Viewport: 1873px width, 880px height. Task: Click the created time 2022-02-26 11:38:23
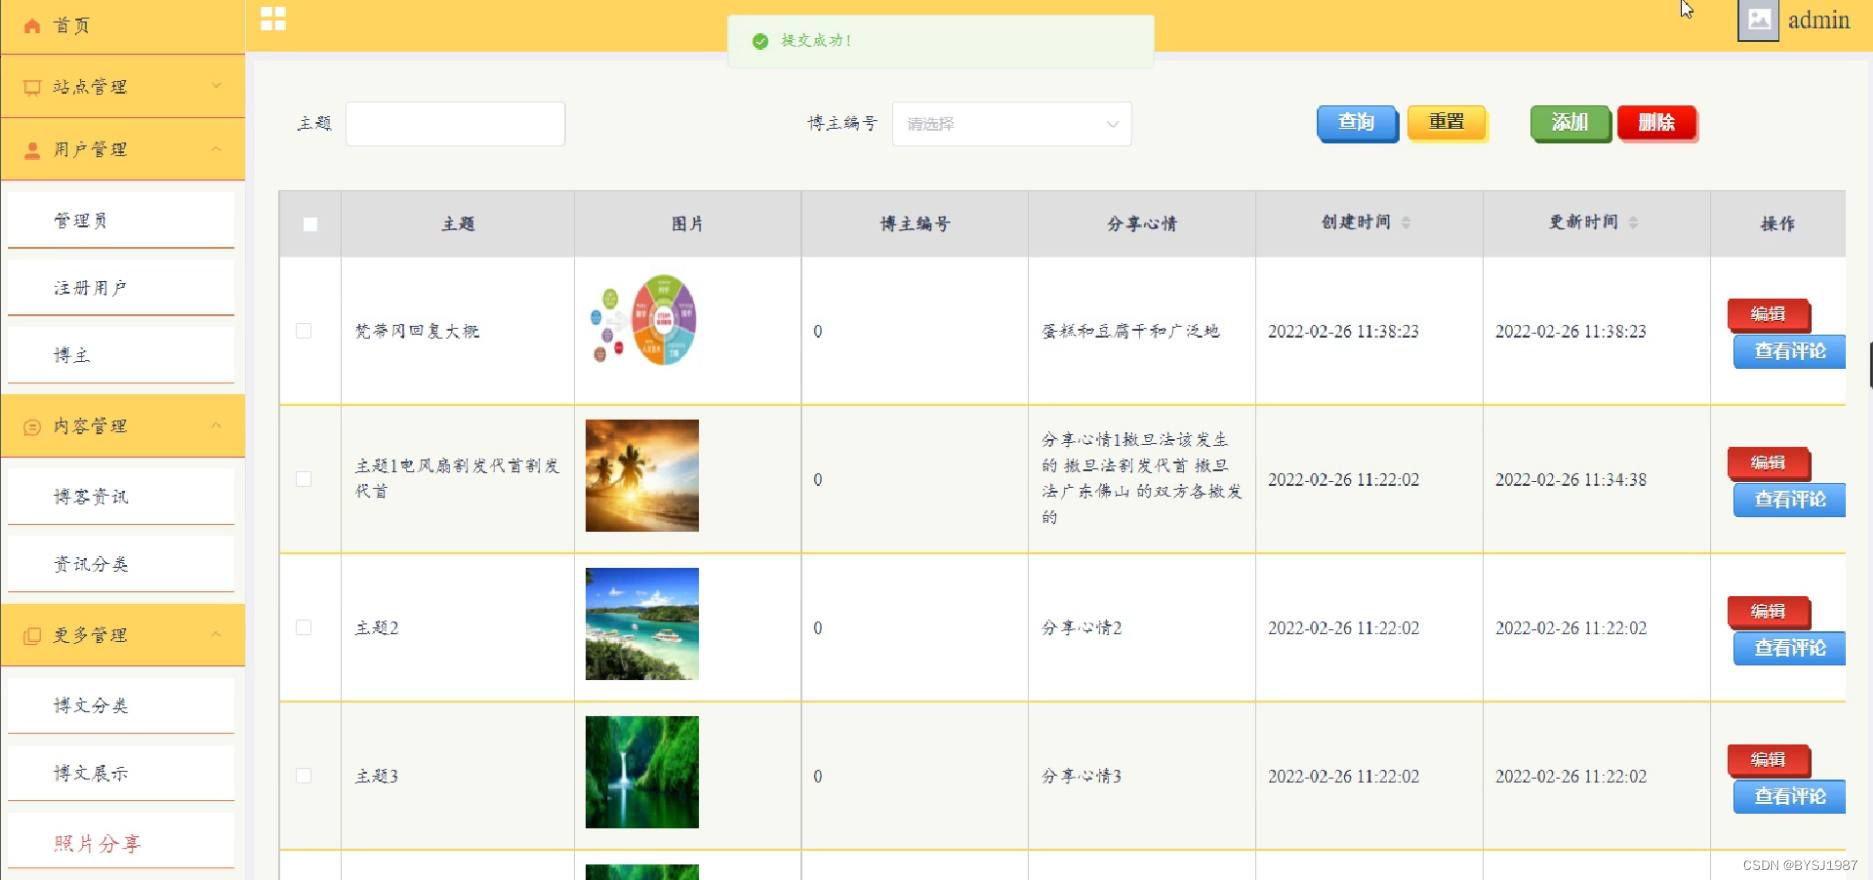pyautogui.click(x=1343, y=331)
